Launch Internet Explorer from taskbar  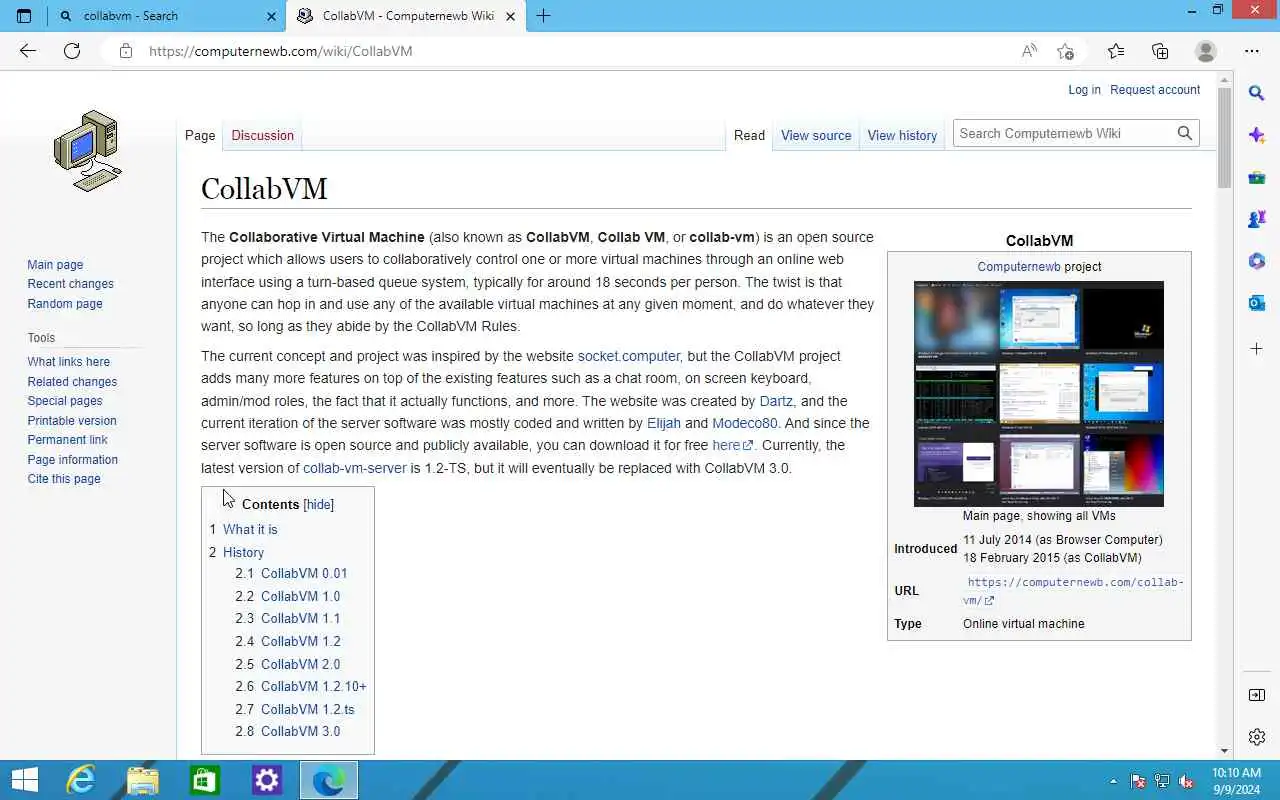(81, 780)
